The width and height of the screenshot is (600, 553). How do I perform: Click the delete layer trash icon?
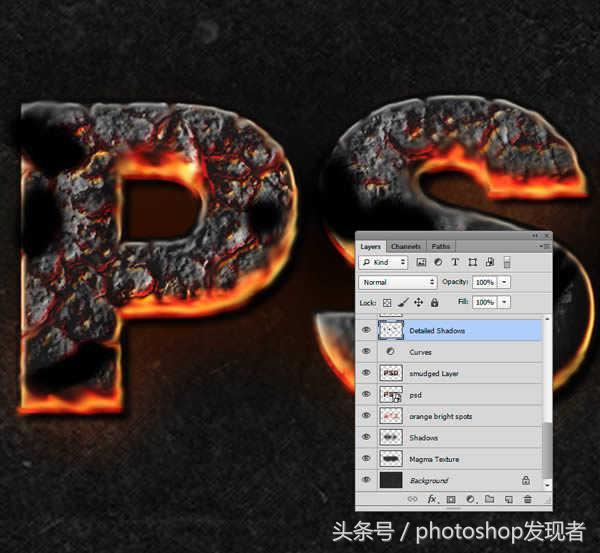pos(528,499)
